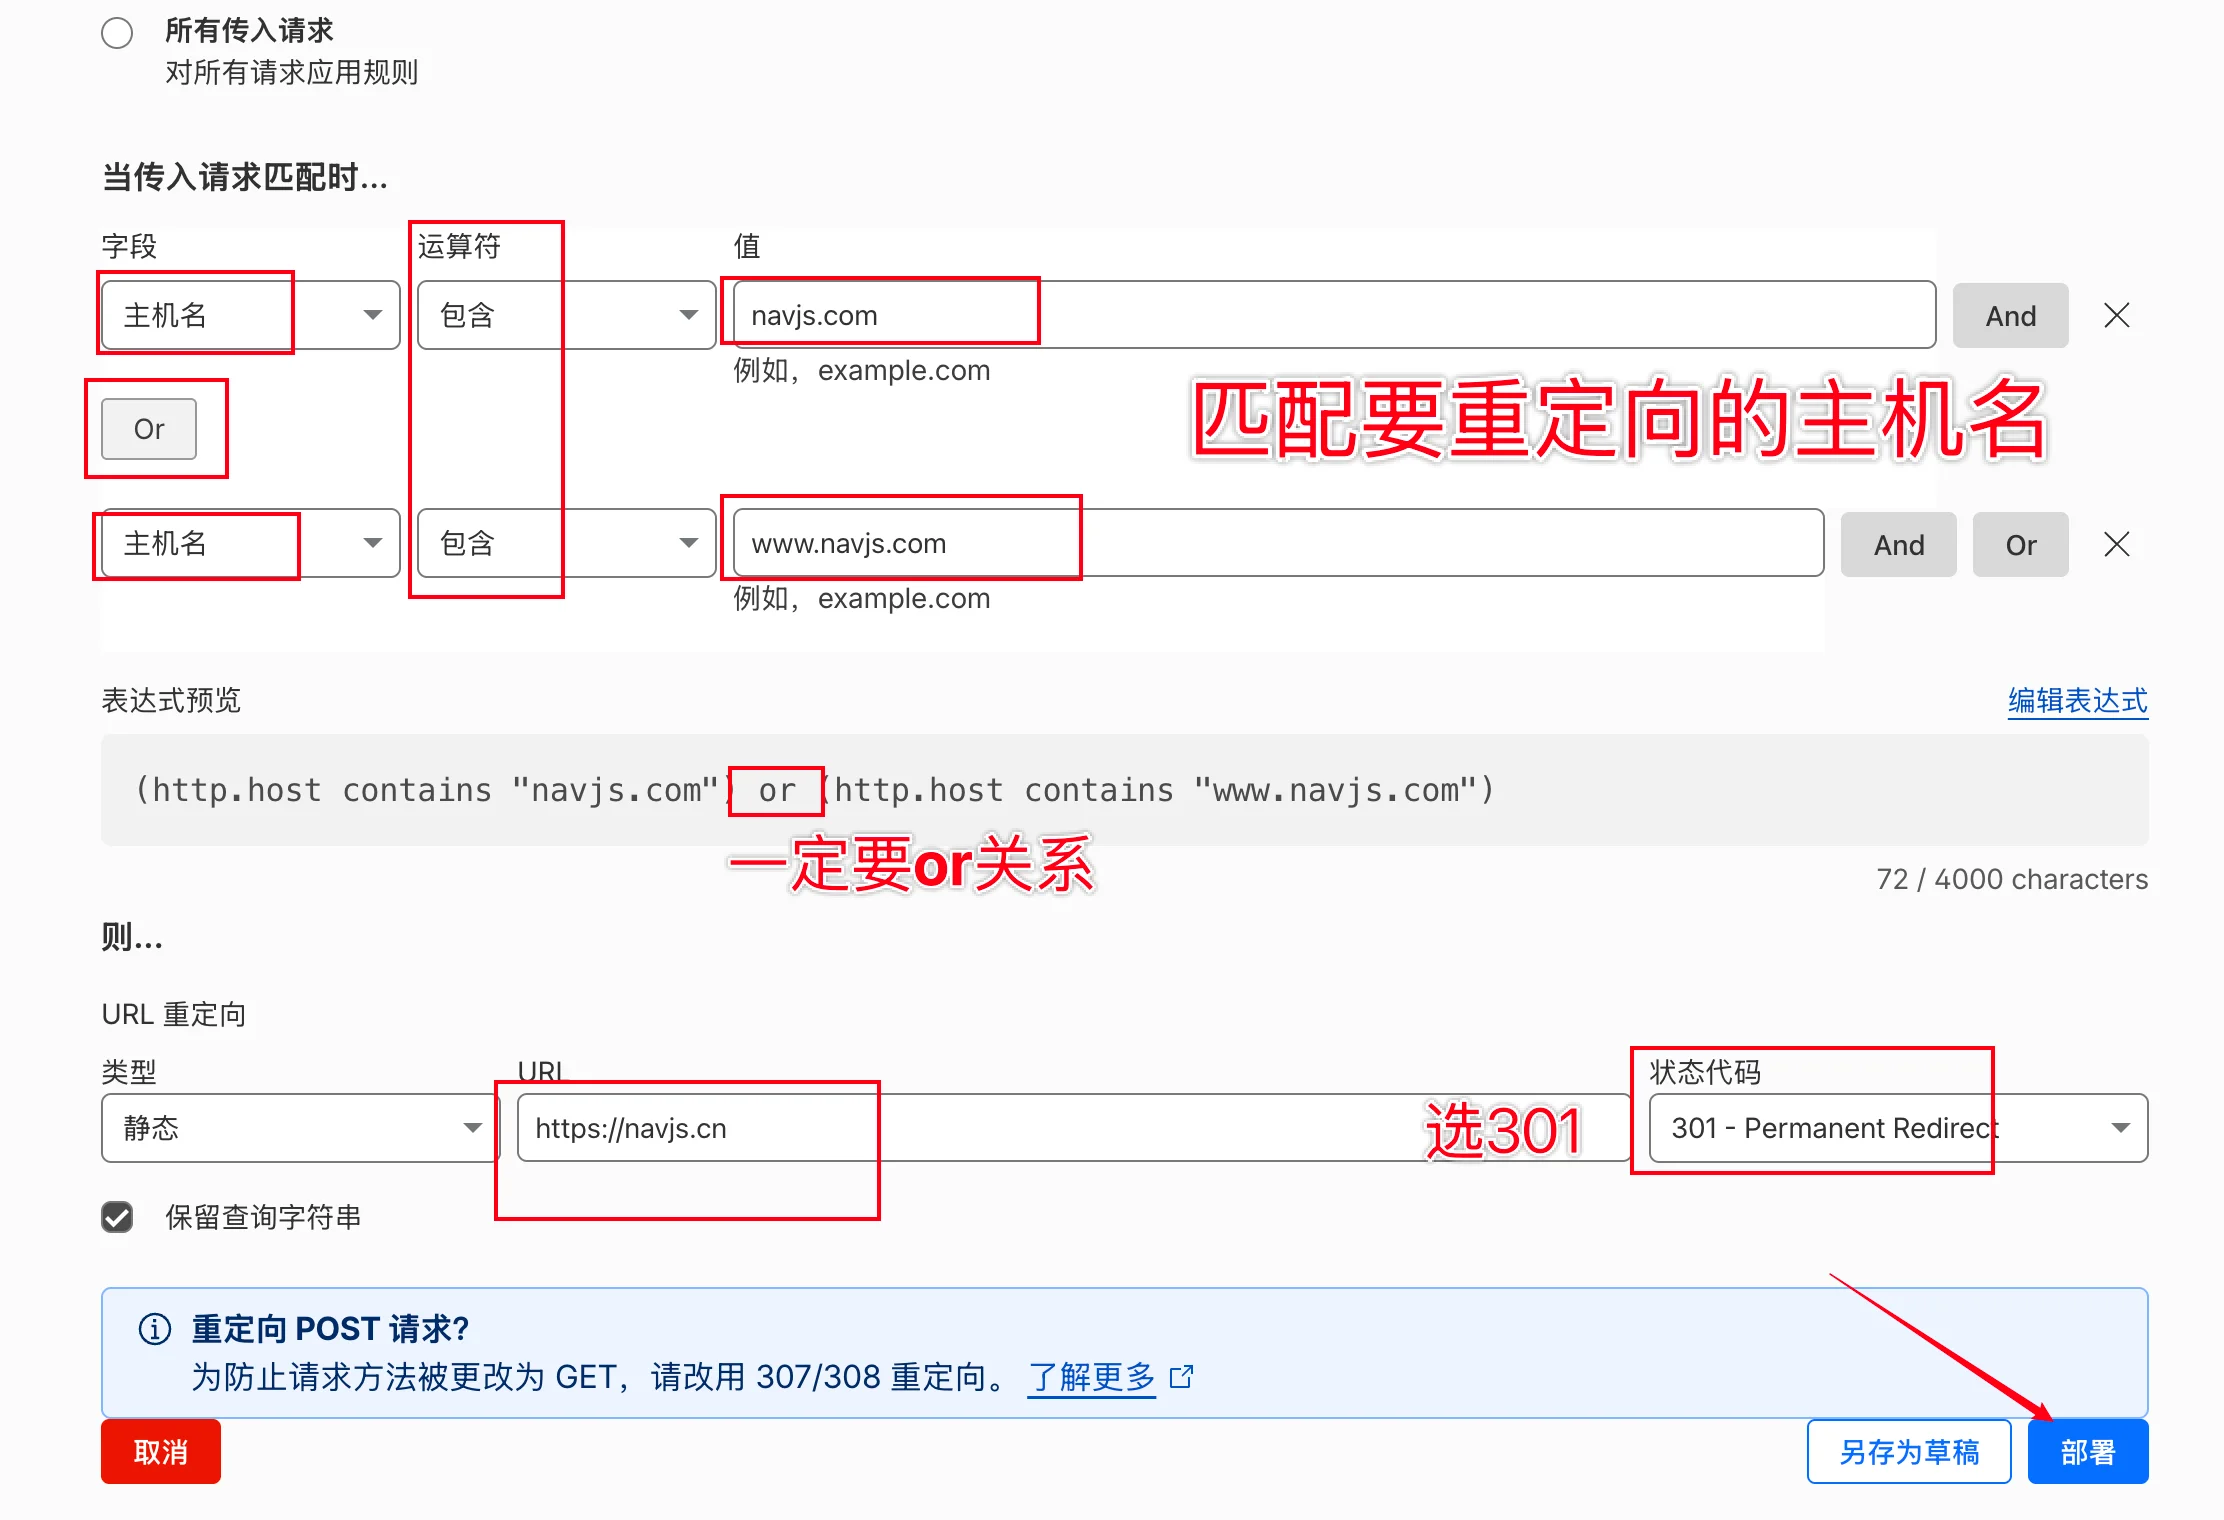The height and width of the screenshot is (1520, 2224).
Task: Open the first 主机名 field dropdown
Action: pyautogui.click(x=250, y=315)
